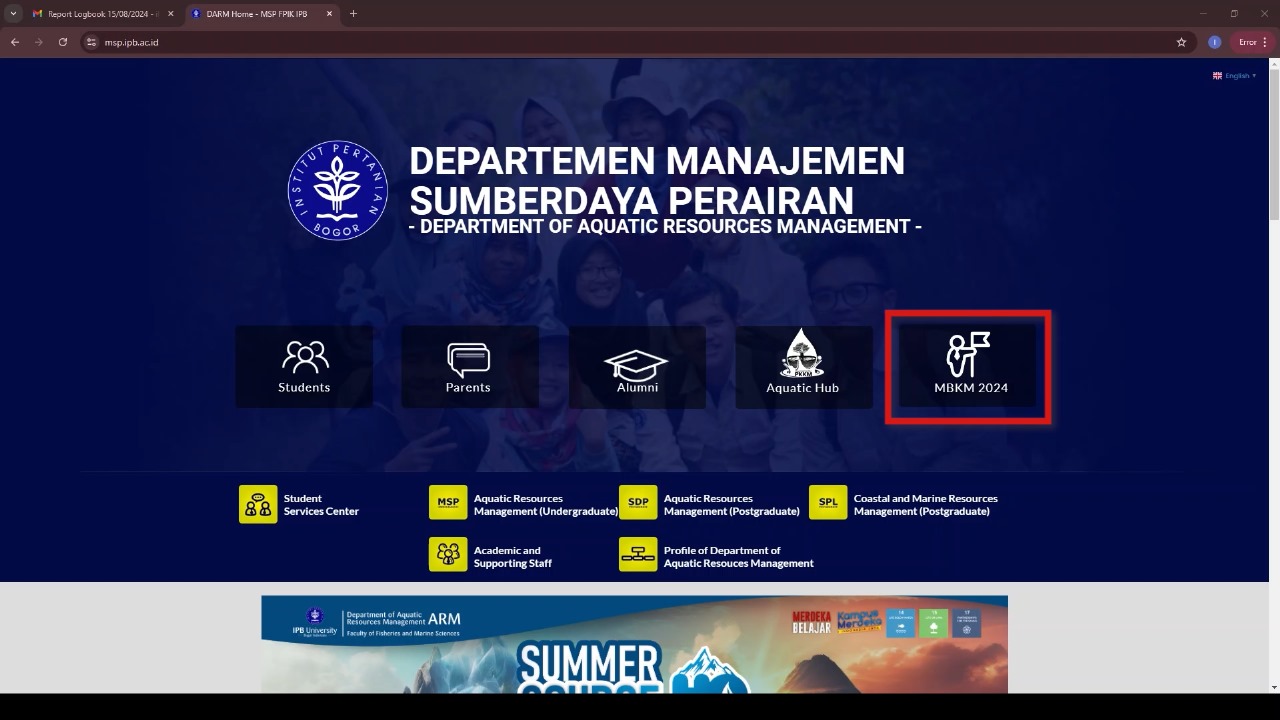The height and width of the screenshot is (720, 1280).
Task: Click the IPB University logo on banner
Action: point(315,622)
